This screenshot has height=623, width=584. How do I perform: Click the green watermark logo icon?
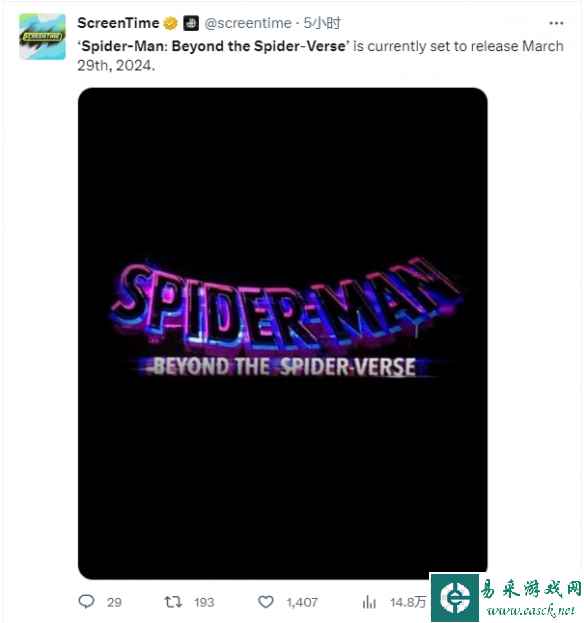pyautogui.click(x=455, y=598)
